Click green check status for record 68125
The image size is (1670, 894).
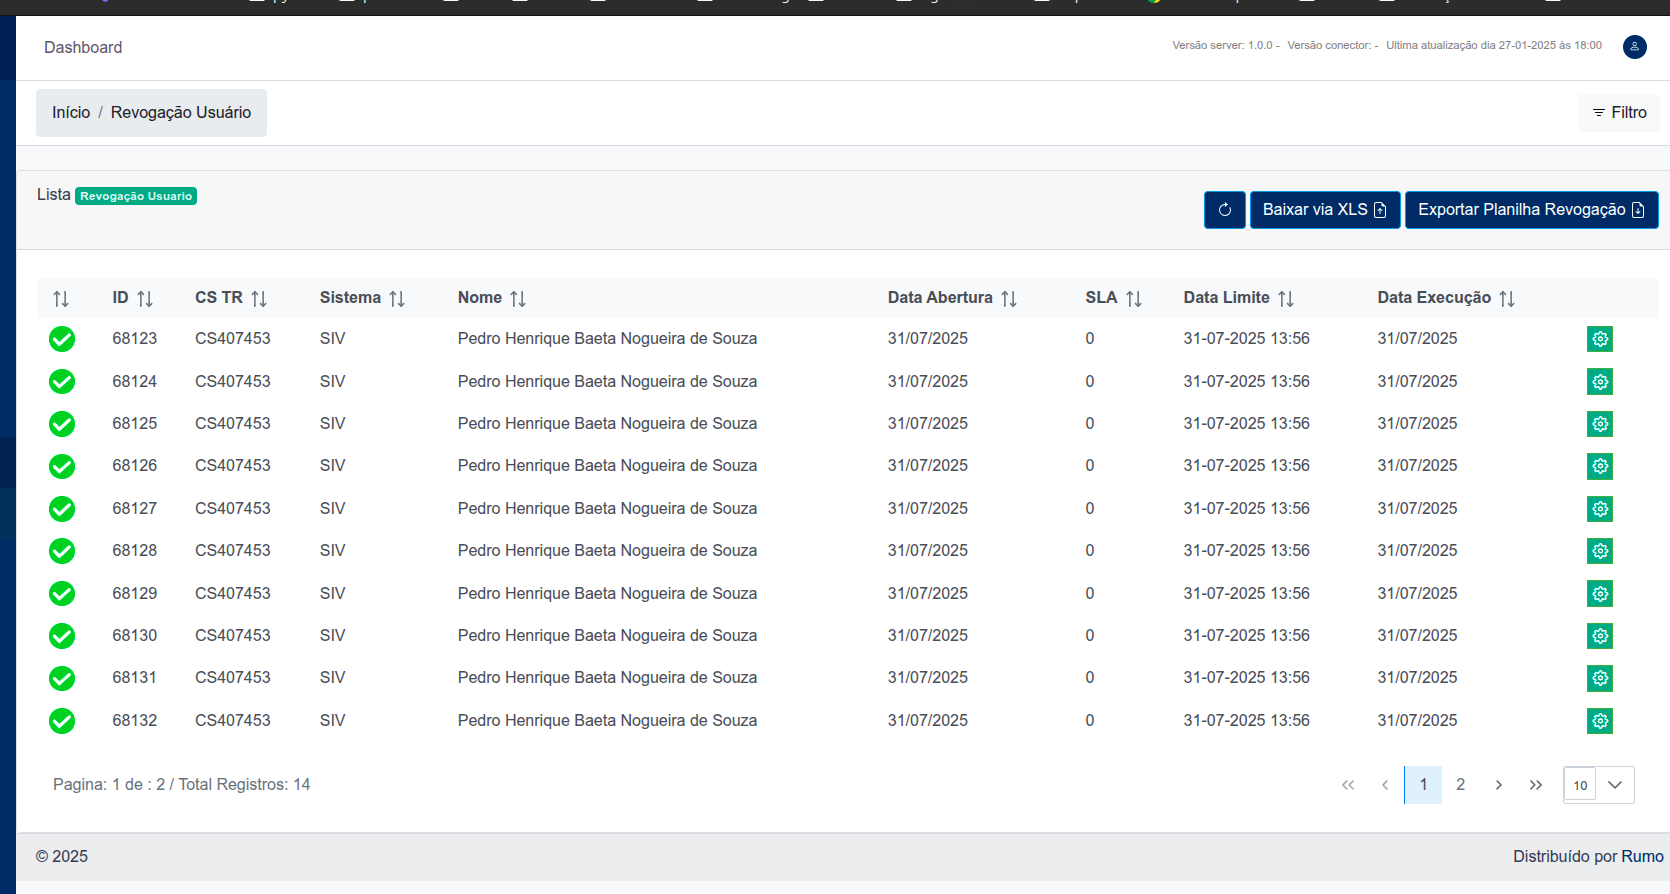click(x=62, y=424)
